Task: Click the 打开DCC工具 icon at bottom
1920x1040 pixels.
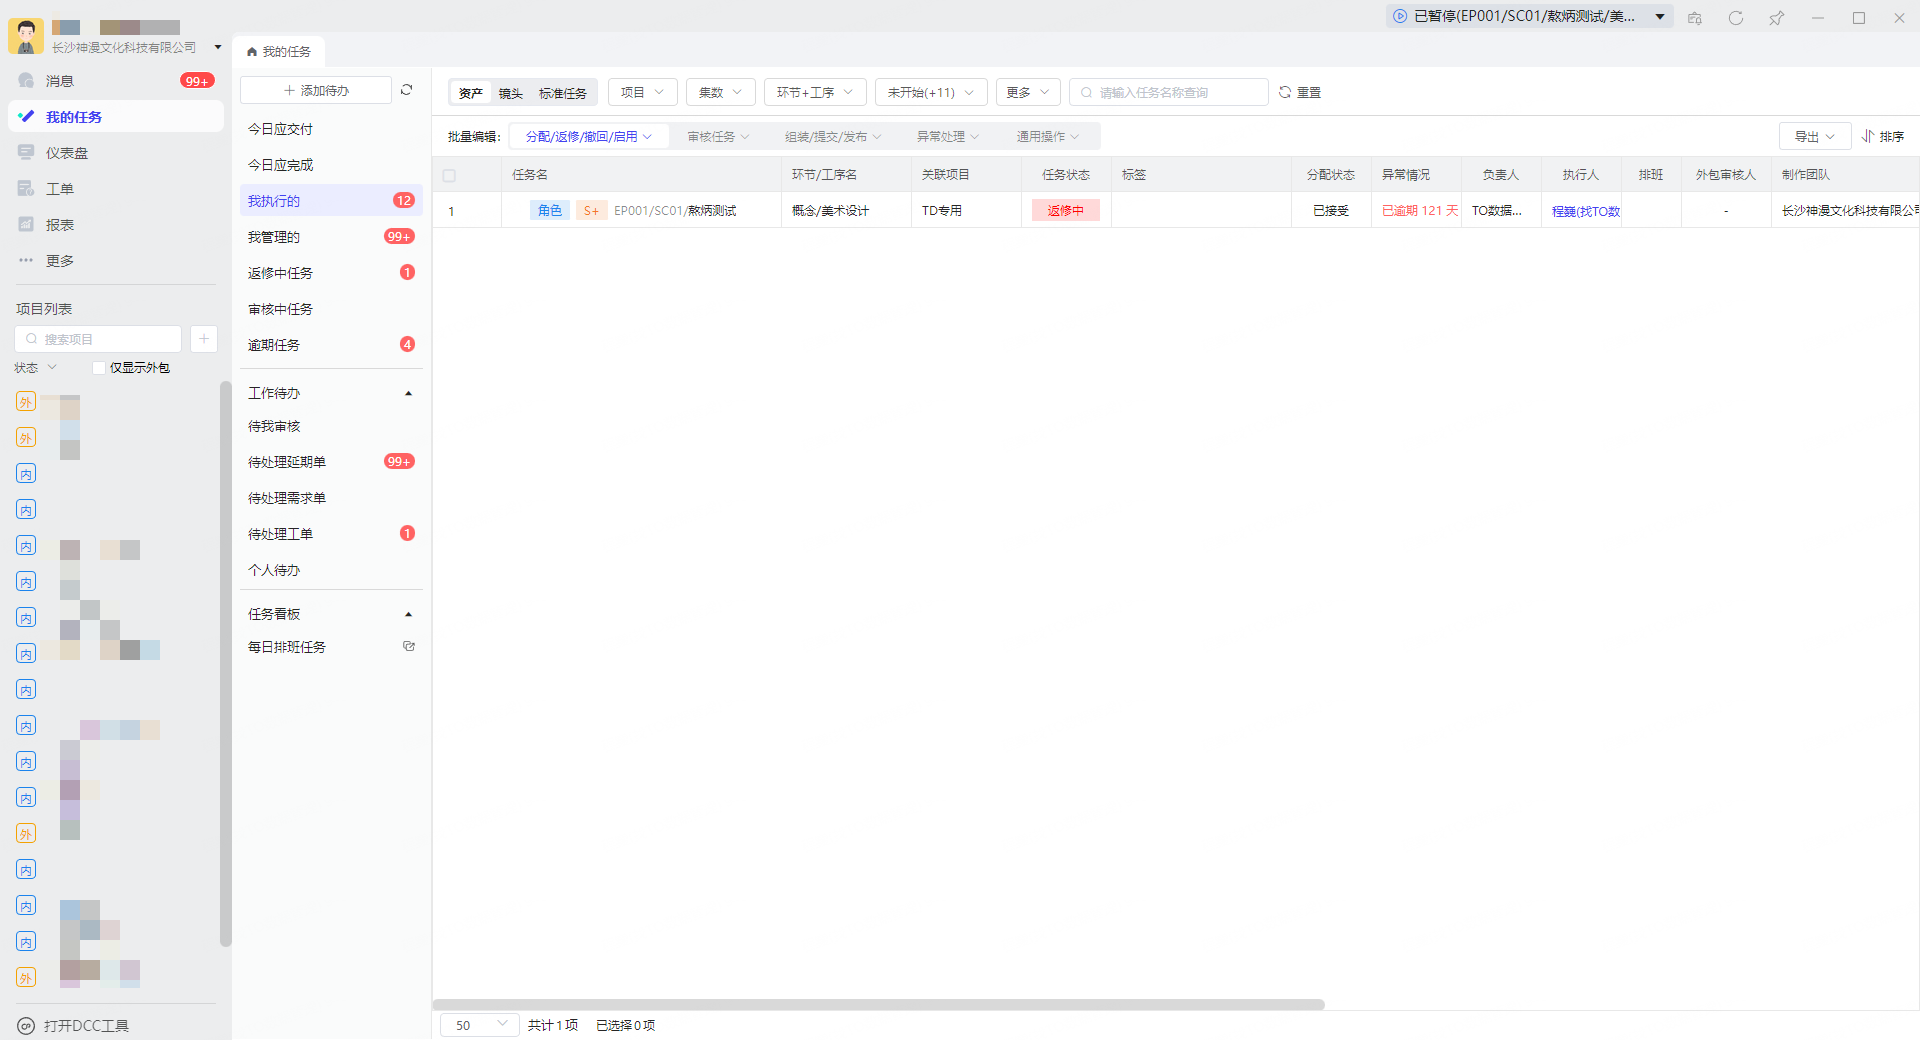Action: (26, 1026)
